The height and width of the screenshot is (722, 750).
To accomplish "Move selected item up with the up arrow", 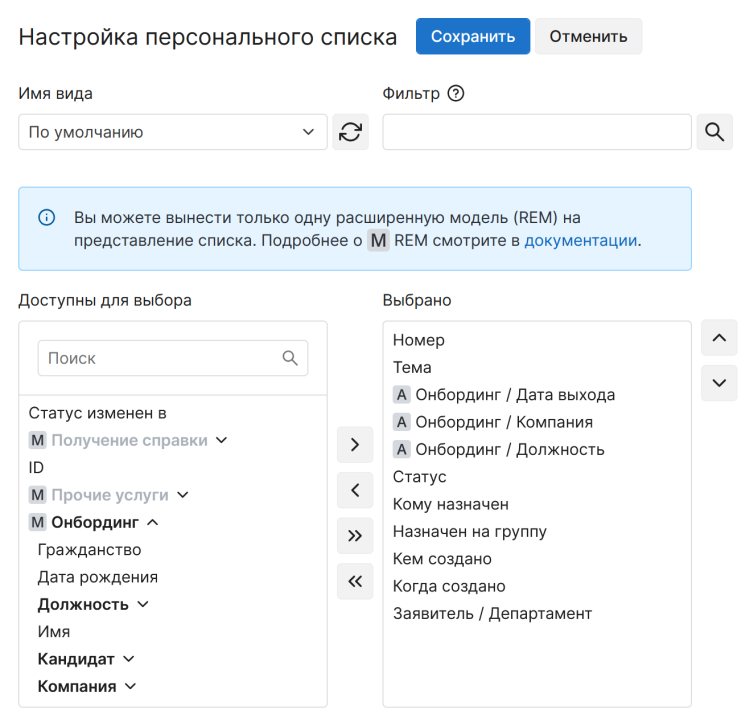I will coord(719,338).
